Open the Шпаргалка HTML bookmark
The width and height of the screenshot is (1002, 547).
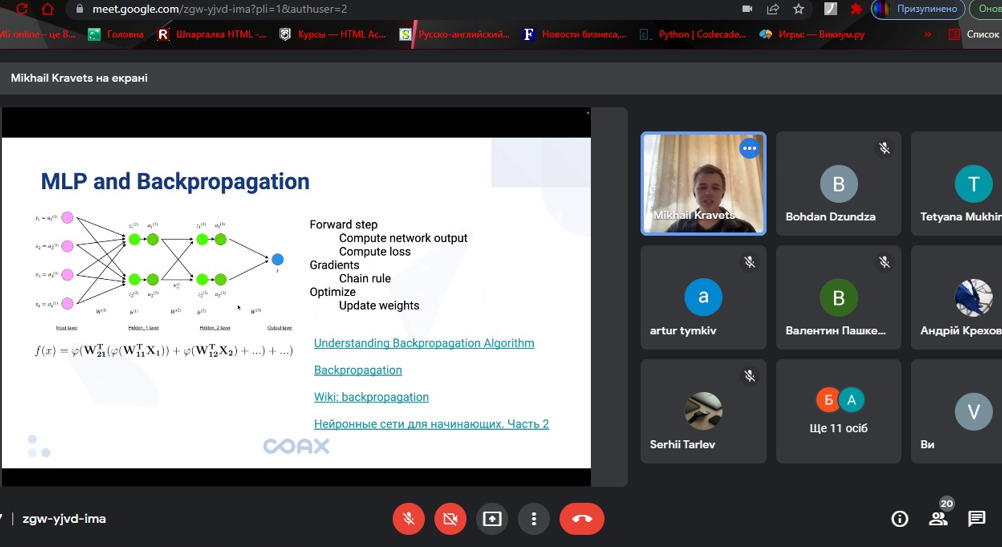pyautogui.click(x=212, y=34)
